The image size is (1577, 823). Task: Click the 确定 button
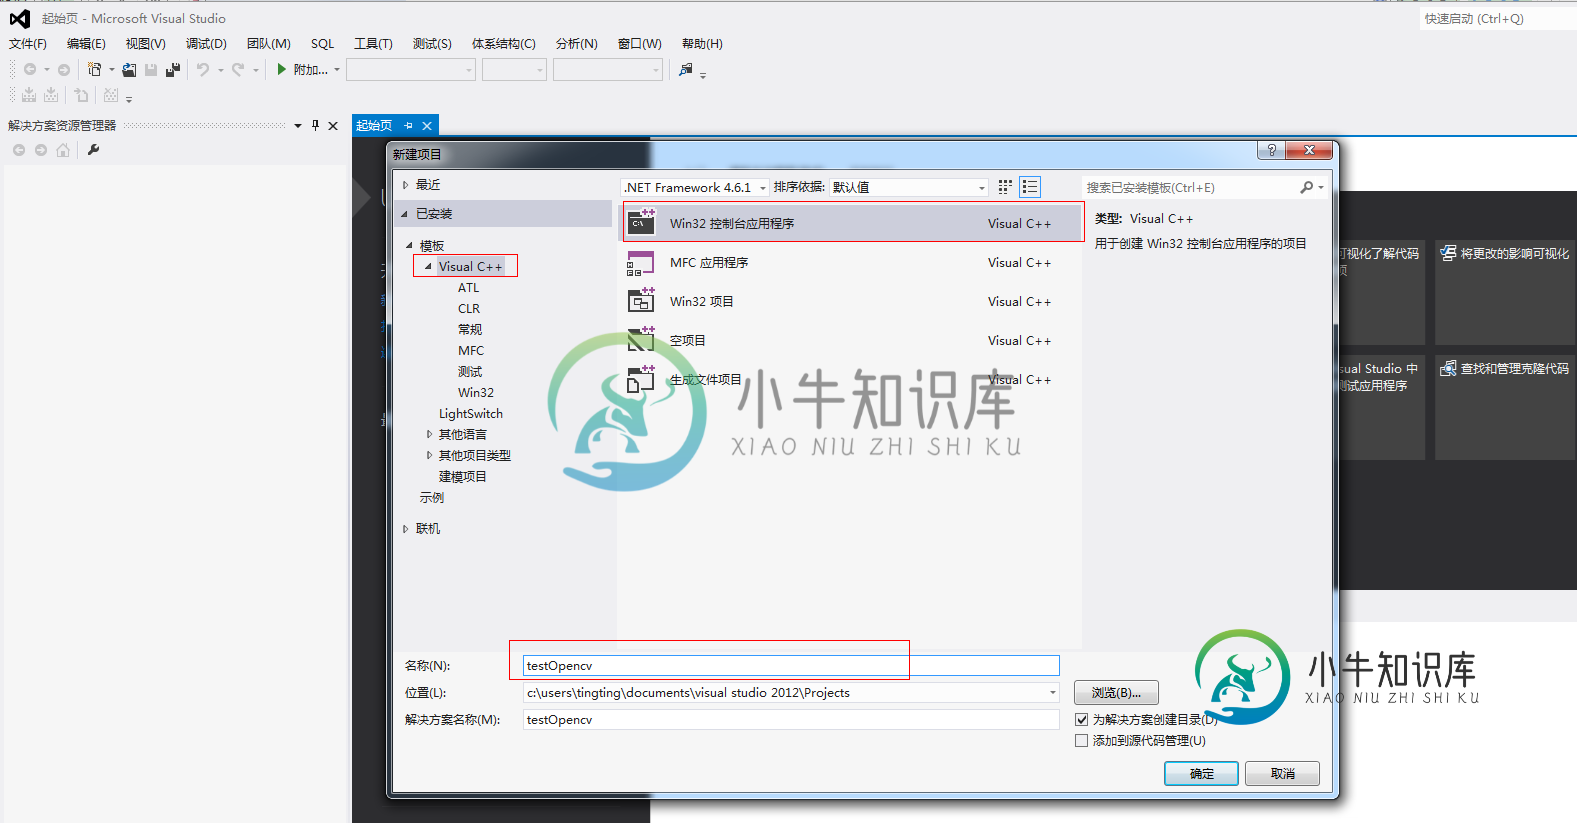tap(1201, 774)
